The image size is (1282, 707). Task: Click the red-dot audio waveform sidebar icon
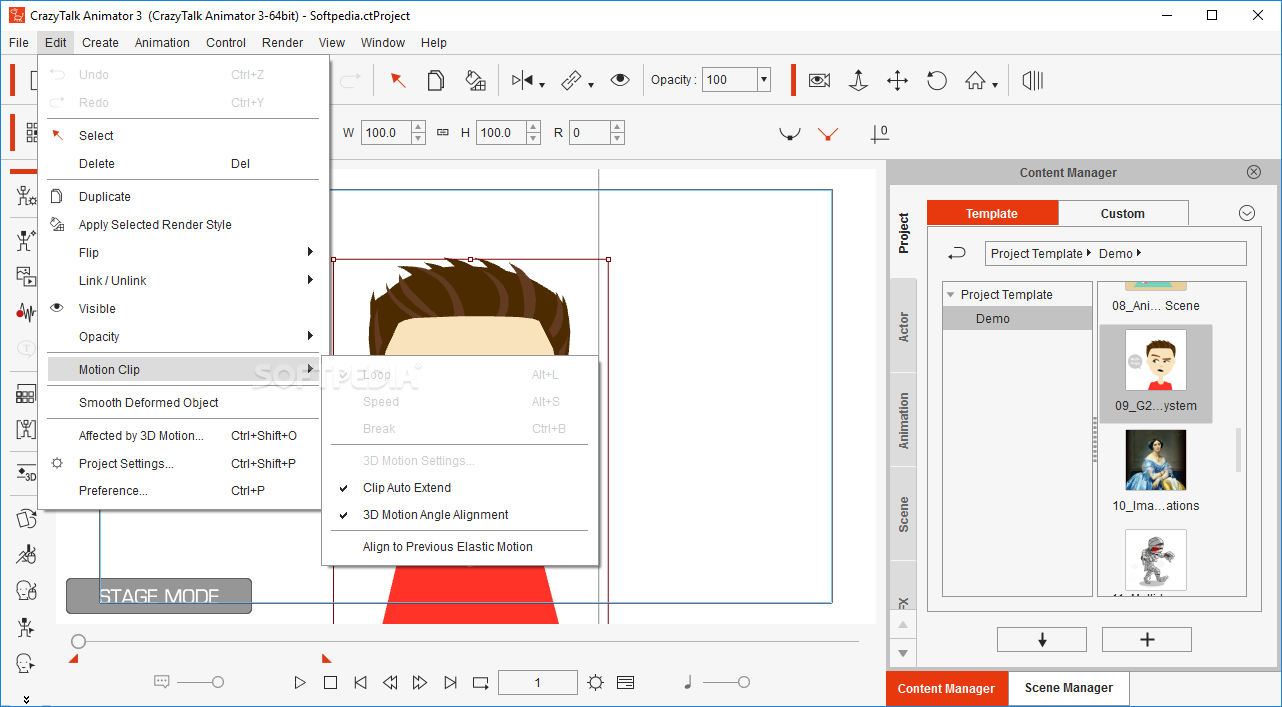click(x=25, y=312)
